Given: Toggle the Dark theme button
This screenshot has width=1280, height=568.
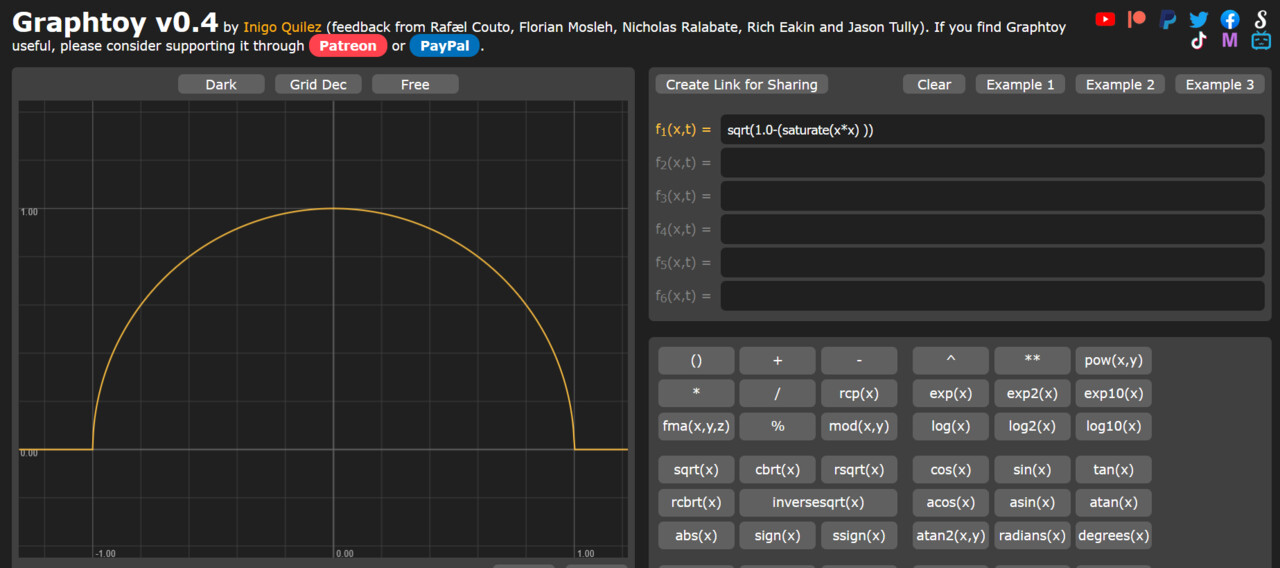Looking at the screenshot, I should coord(221,84).
